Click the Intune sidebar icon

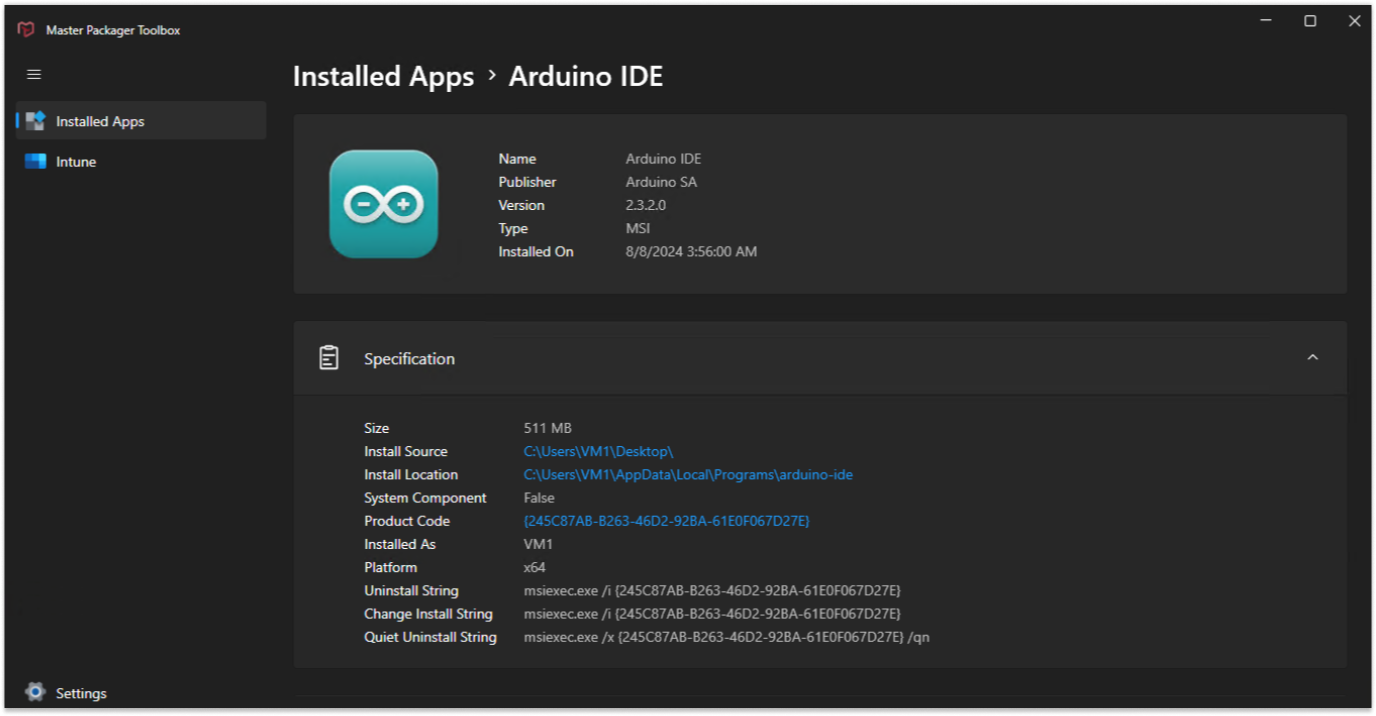click(36, 161)
